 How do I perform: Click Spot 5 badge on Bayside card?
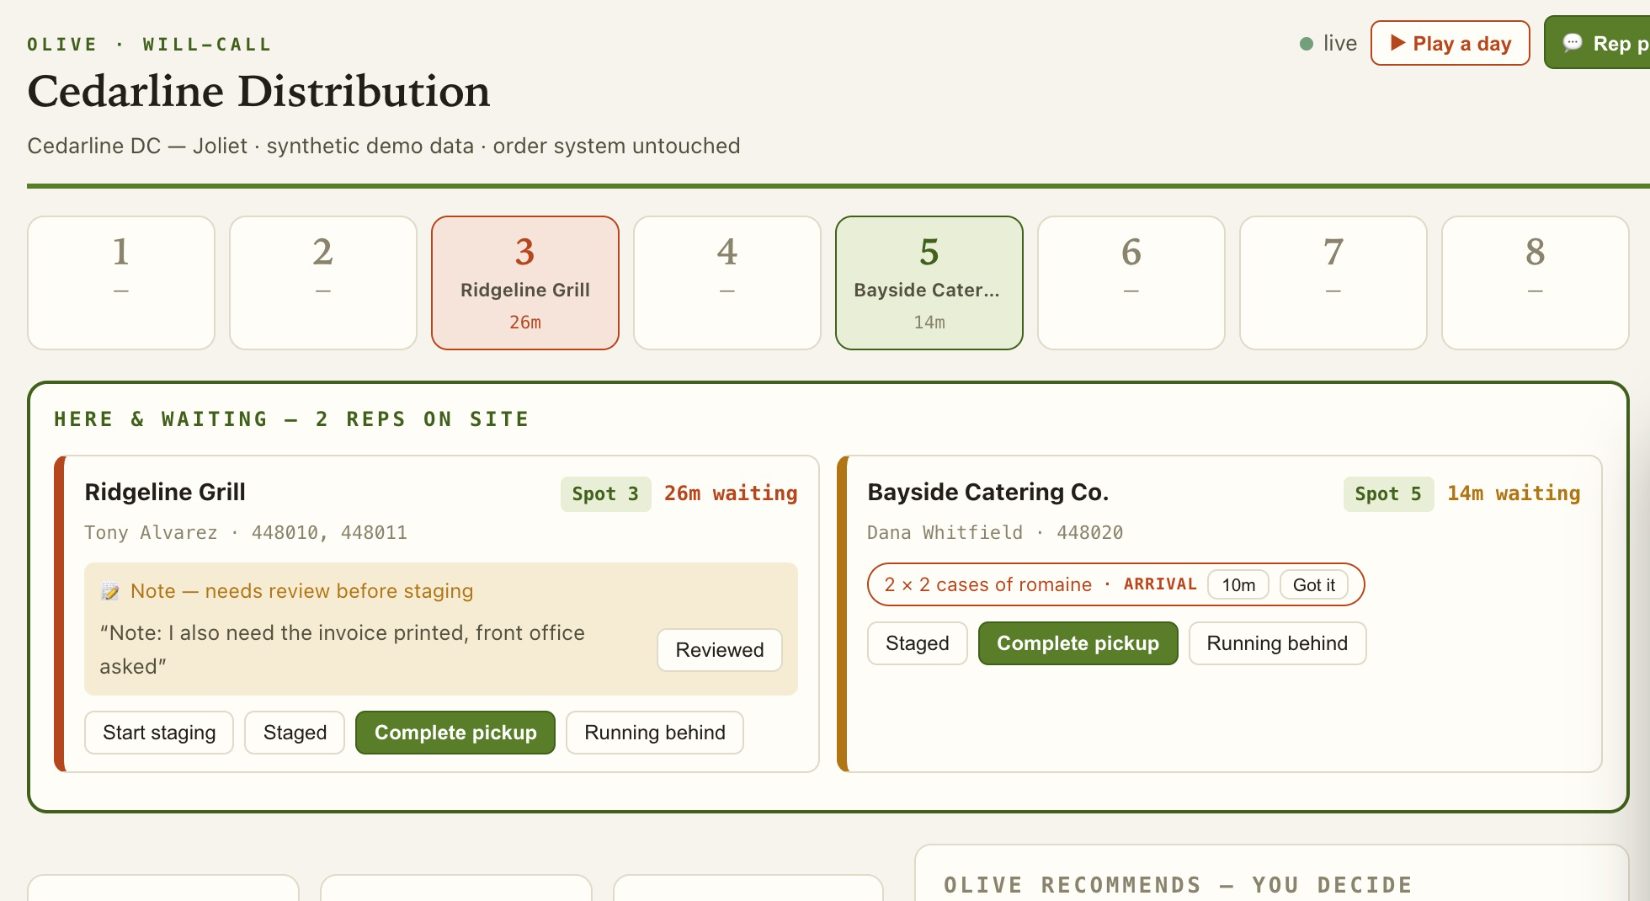point(1388,494)
